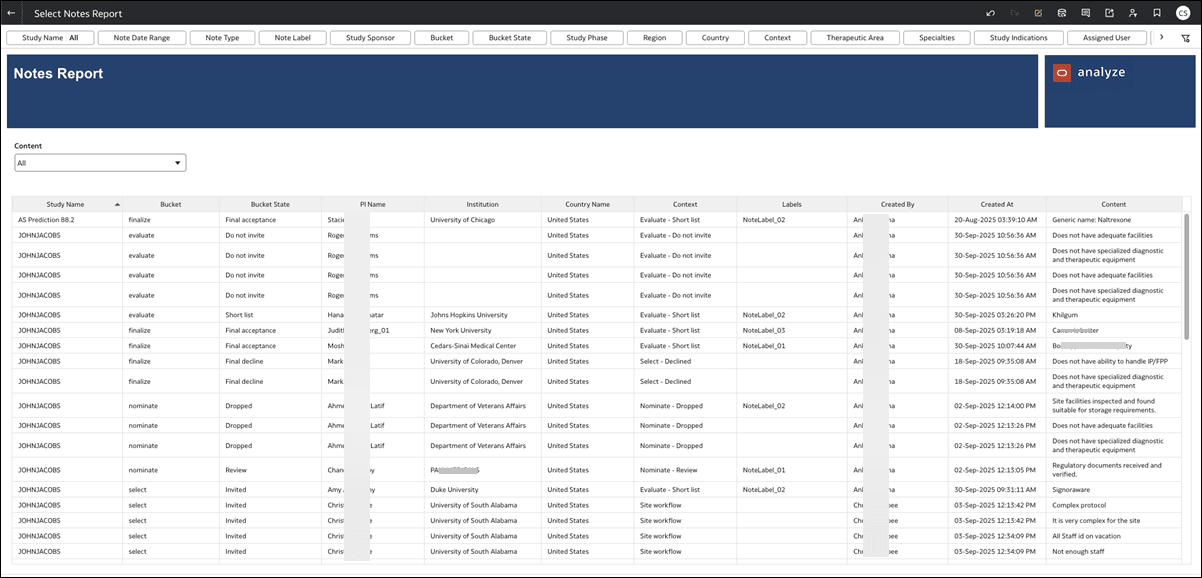Click the Country Name column header
The image size is (1202, 578).
(587, 204)
